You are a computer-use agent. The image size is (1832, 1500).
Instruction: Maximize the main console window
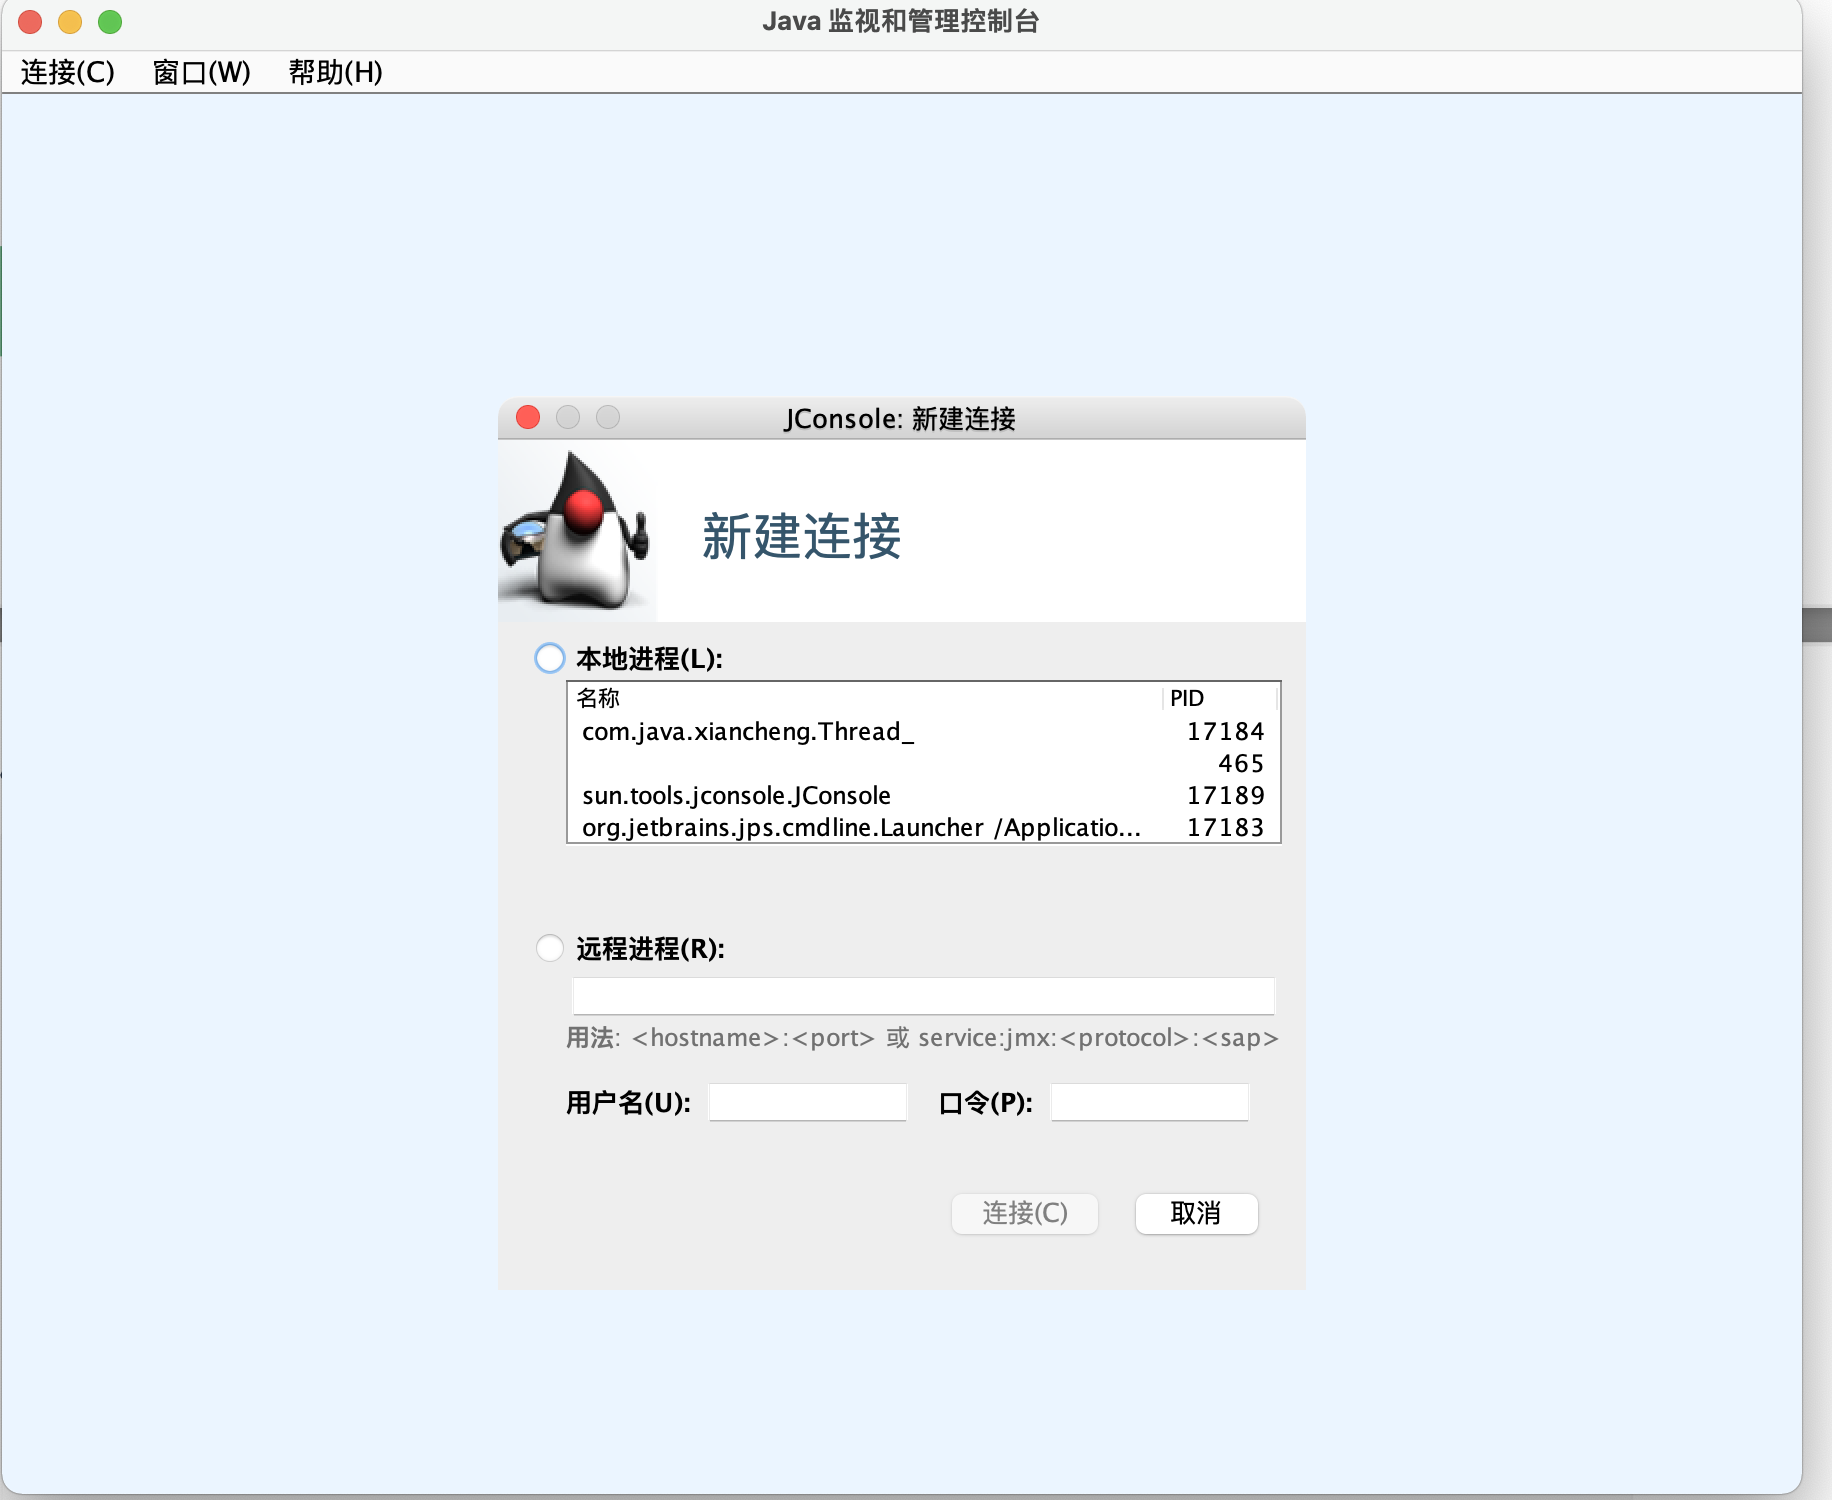point(110,21)
